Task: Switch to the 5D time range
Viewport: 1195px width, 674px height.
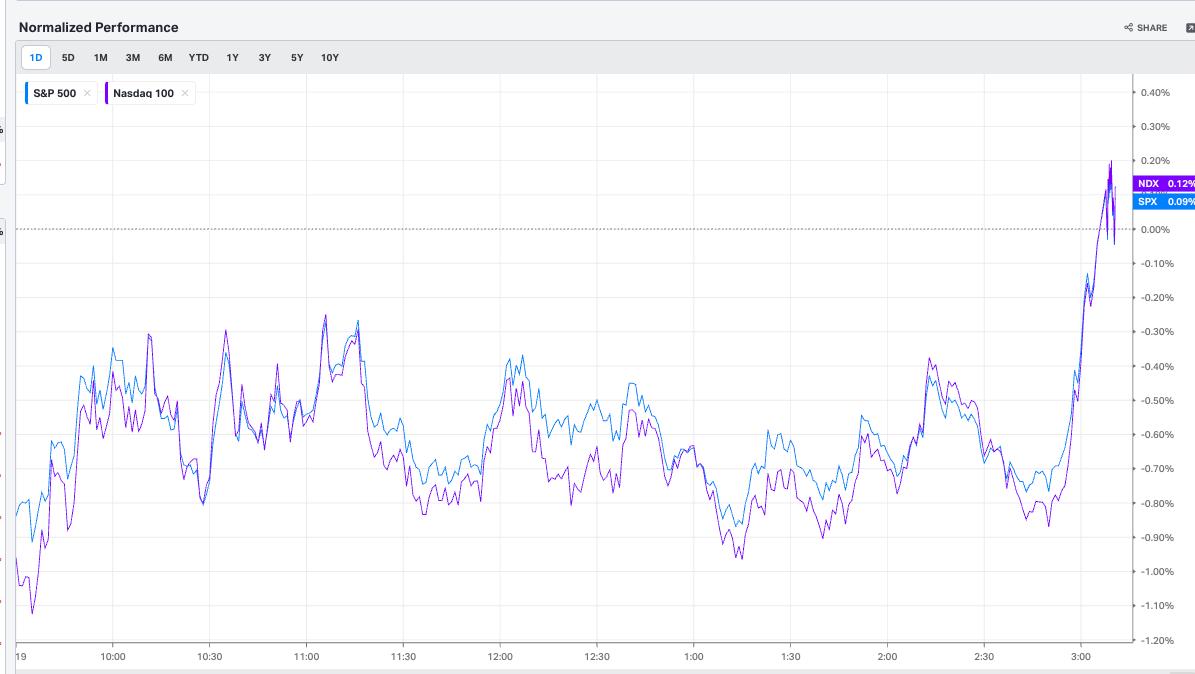Action: click(x=68, y=58)
